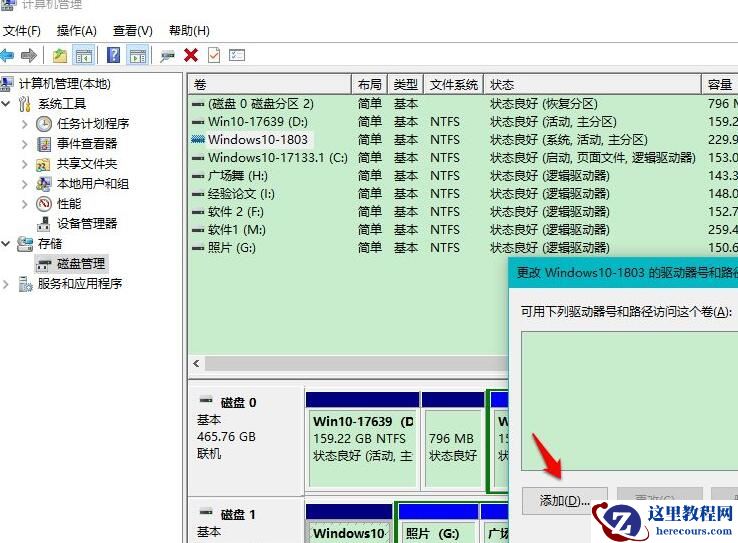Select the Device Manager icon
This screenshot has width=738, height=543.
tap(43, 224)
